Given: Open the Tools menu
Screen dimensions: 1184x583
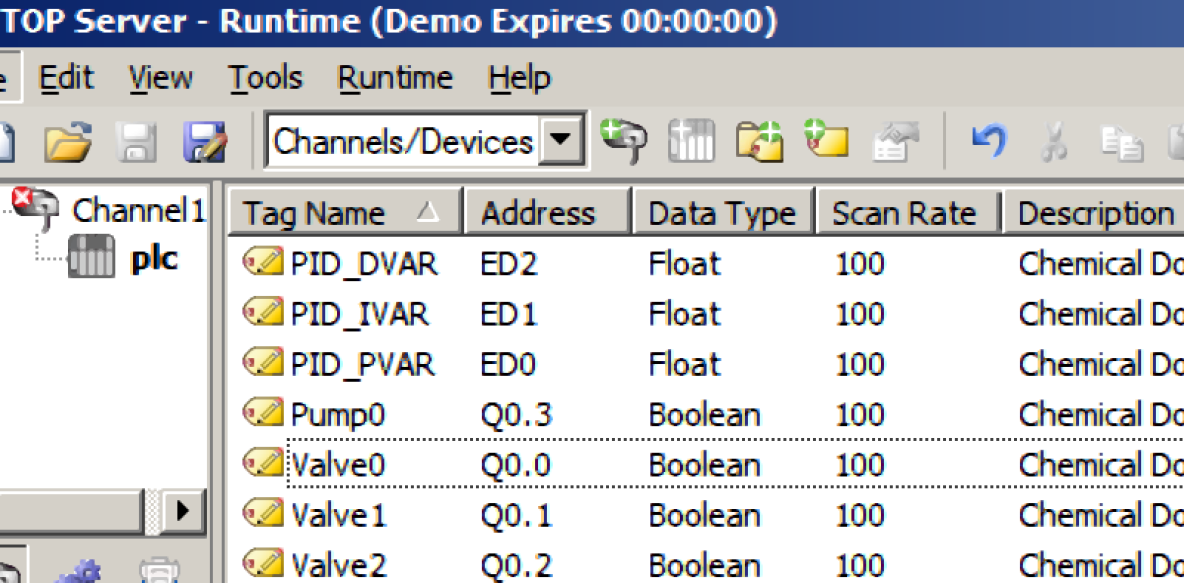Looking at the screenshot, I should pos(266,78).
